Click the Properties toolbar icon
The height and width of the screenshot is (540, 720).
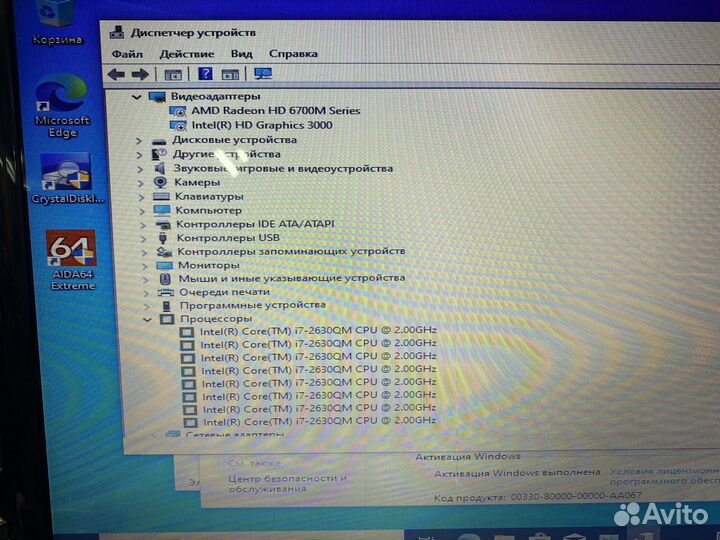click(173, 74)
